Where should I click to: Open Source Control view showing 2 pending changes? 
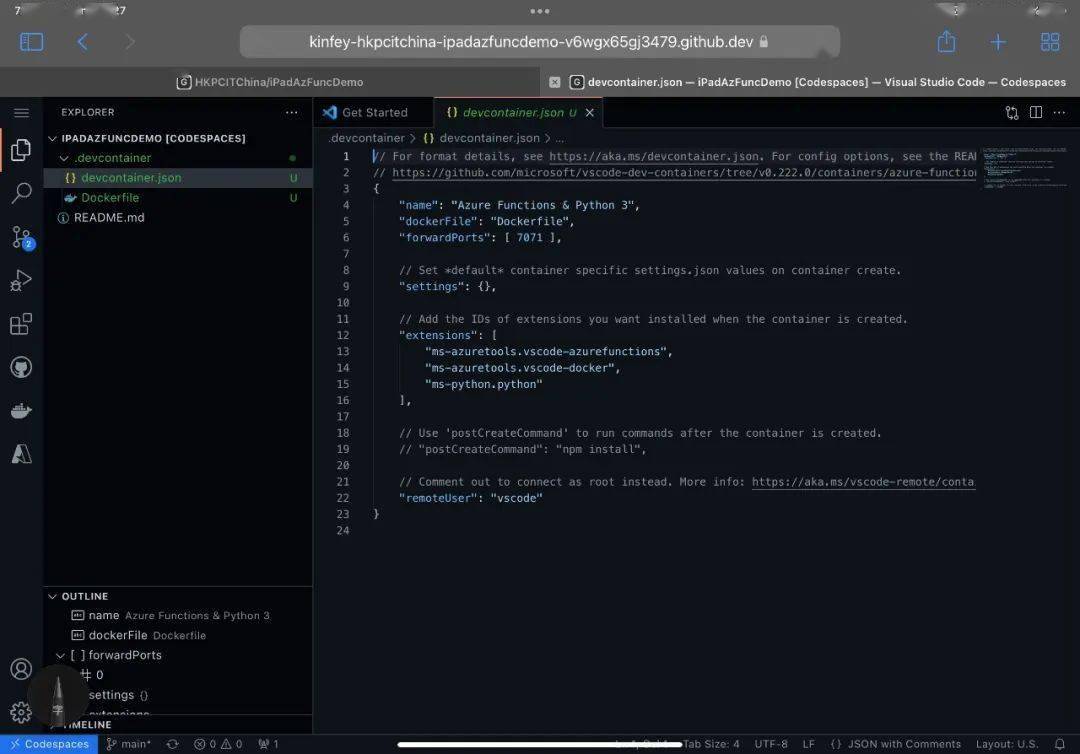point(21,237)
